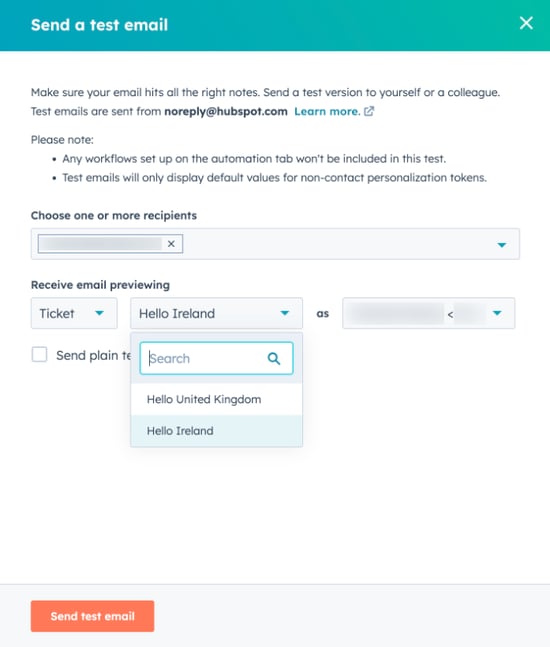The image size is (550, 647).
Task: Remove the selected recipient with the X icon
Action: point(171,244)
